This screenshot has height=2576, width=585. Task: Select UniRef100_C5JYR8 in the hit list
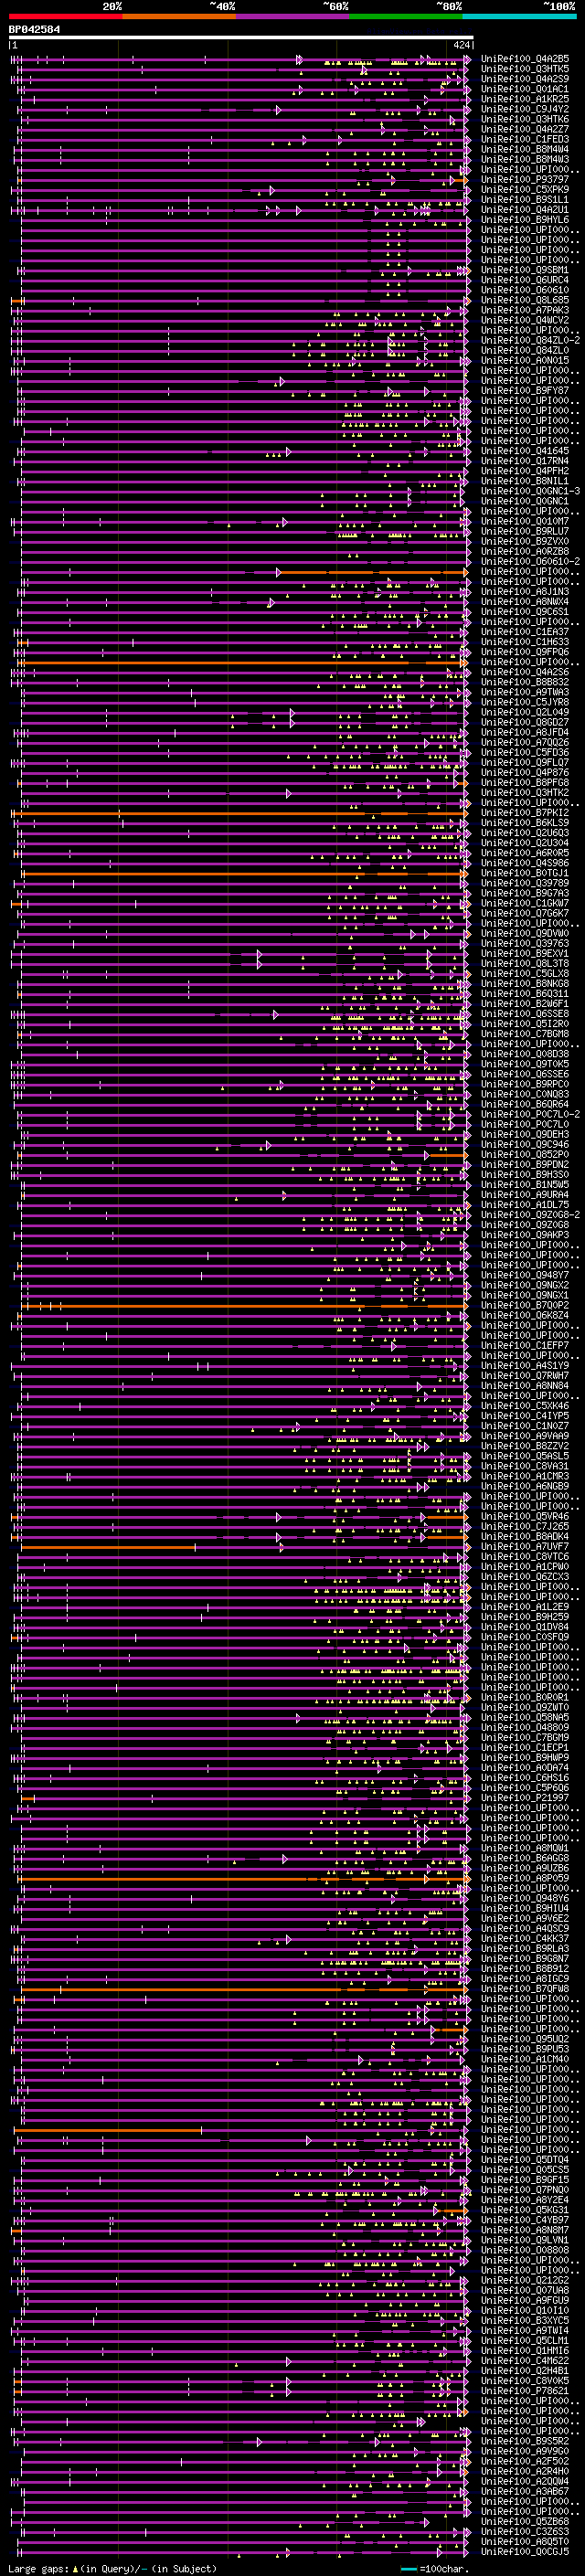click(x=525, y=702)
